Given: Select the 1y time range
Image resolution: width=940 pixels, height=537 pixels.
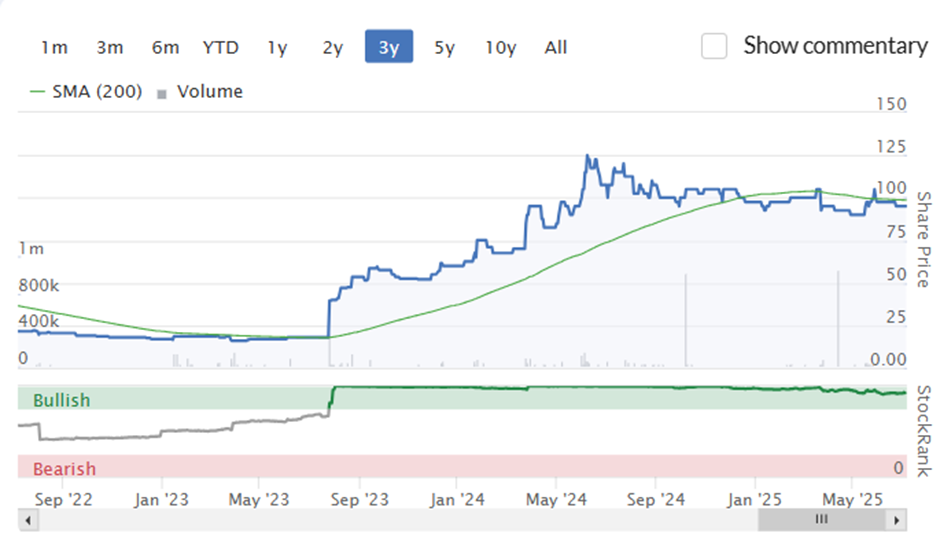Looking at the screenshot, I should click(x=277, y=47).
